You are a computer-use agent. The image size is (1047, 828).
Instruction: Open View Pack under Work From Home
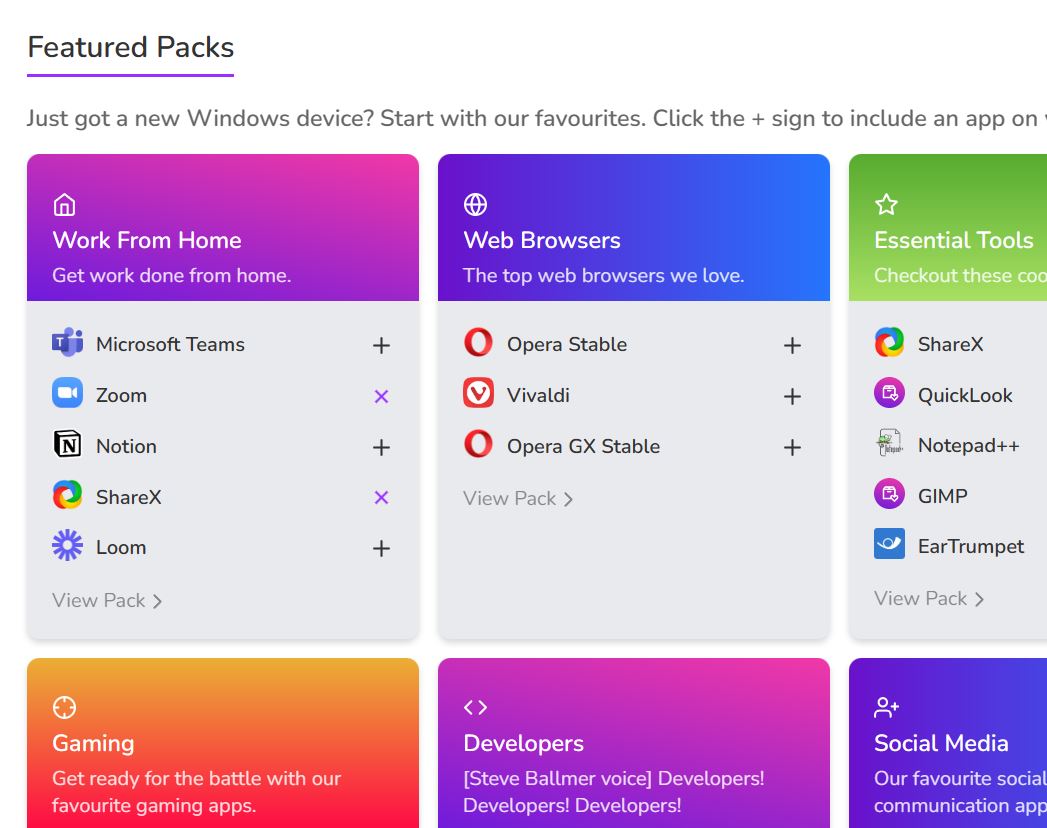pyautogui.click(x=107, y=600)
